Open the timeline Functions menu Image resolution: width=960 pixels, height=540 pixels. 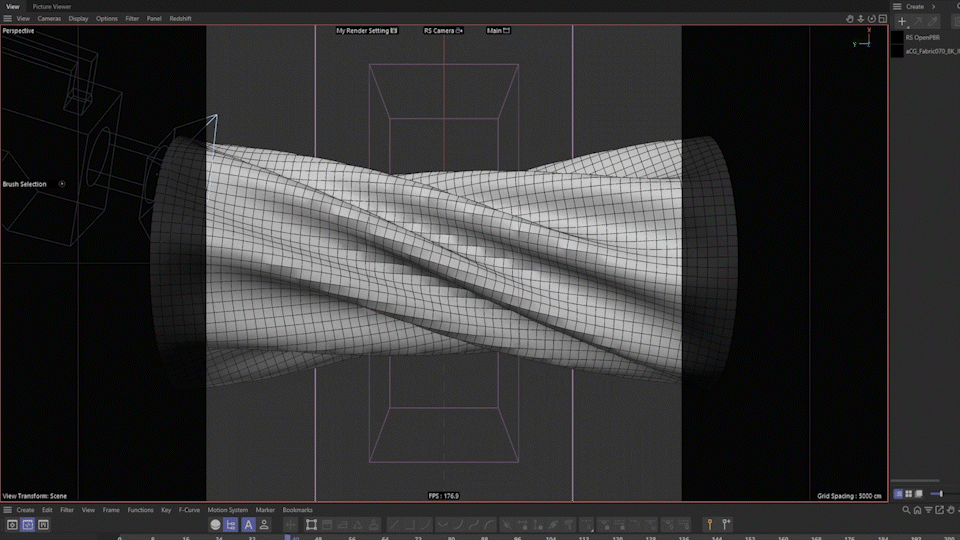[x=140, y=510]
